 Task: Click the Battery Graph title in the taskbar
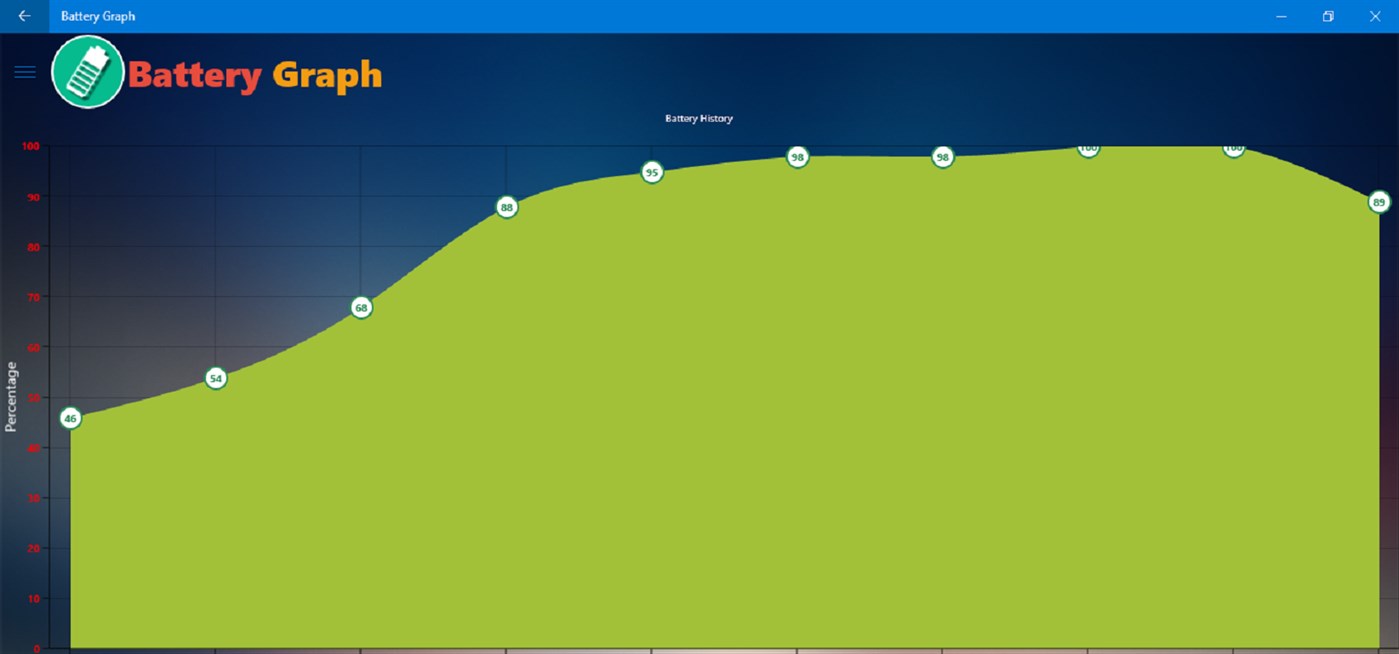[x=97, y=16]
